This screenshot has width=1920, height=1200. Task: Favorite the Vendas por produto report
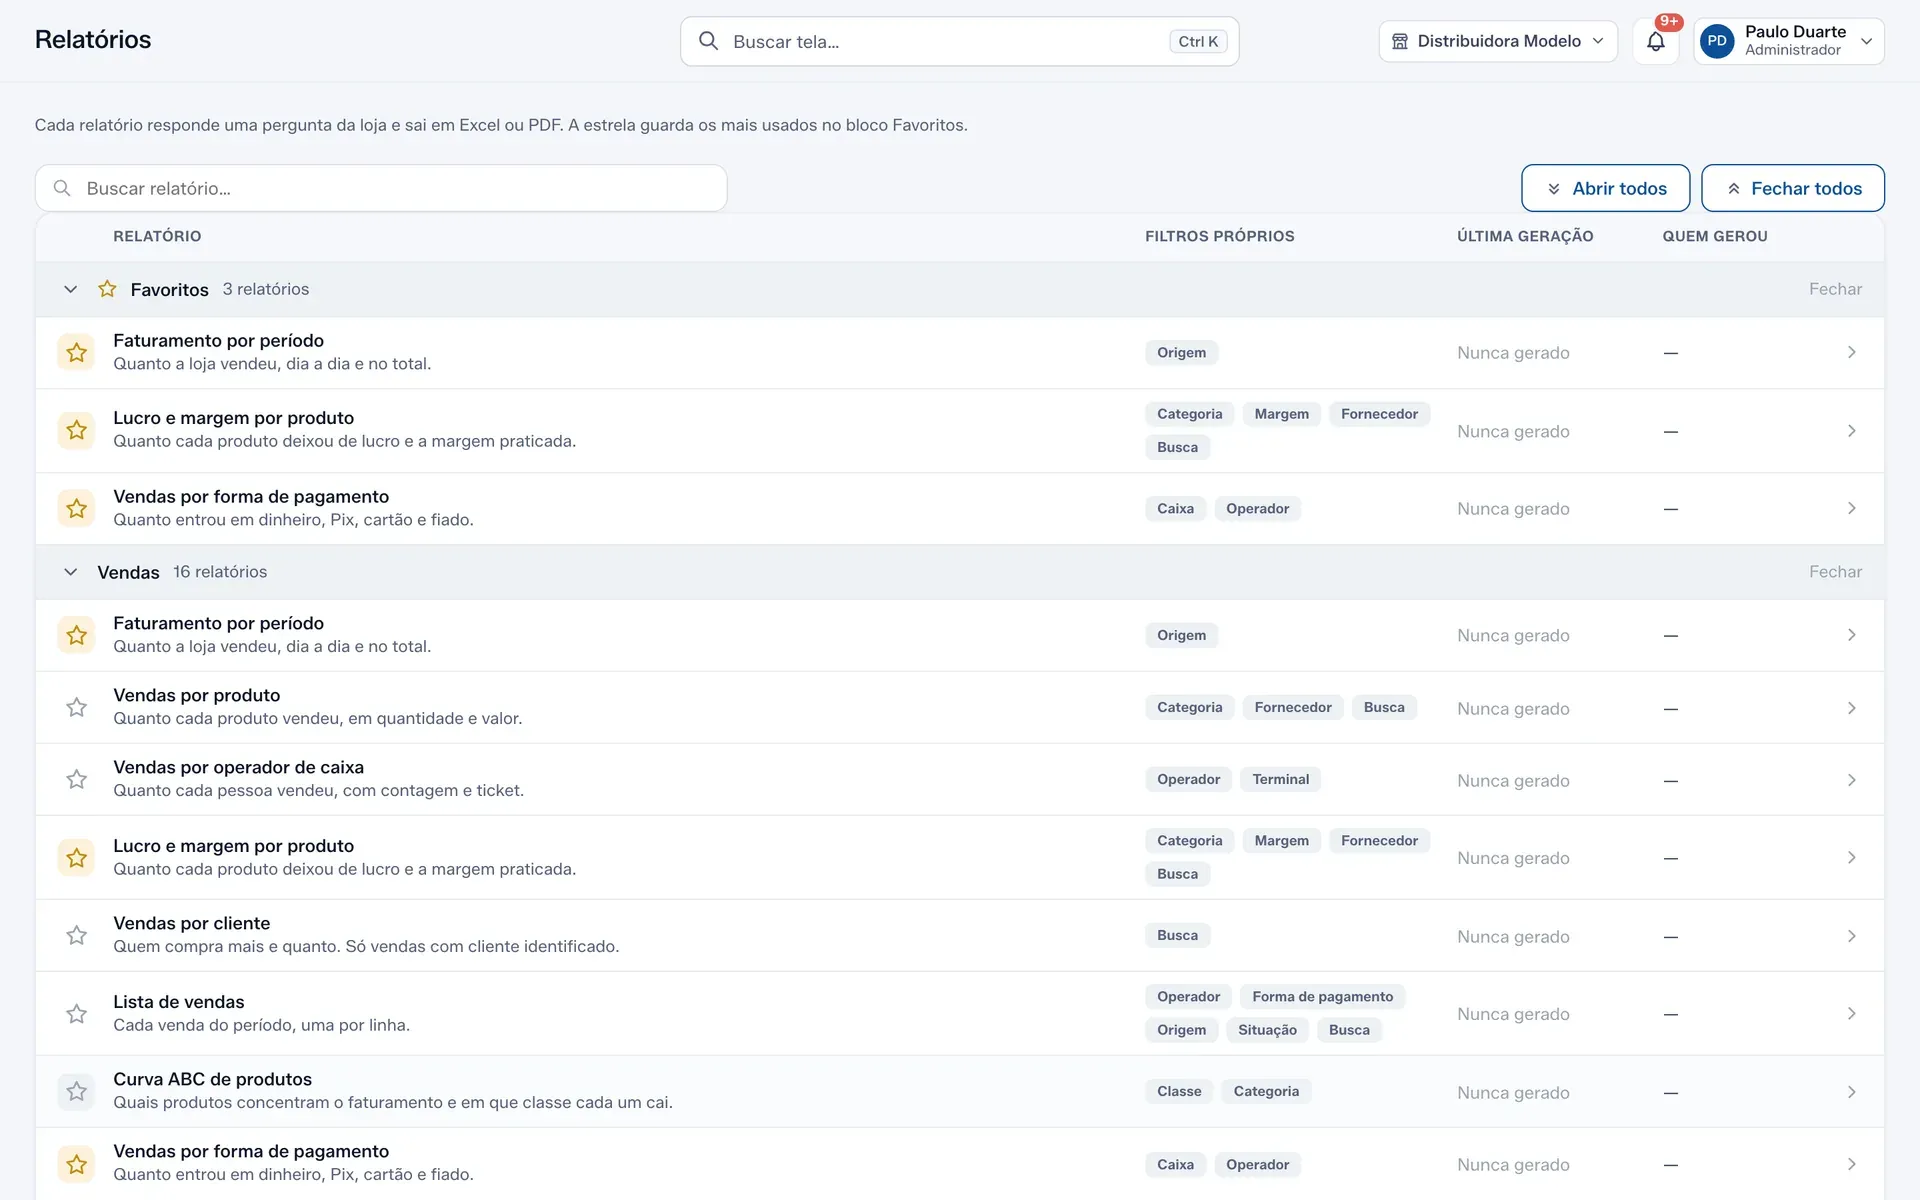[x=76, y=708]
